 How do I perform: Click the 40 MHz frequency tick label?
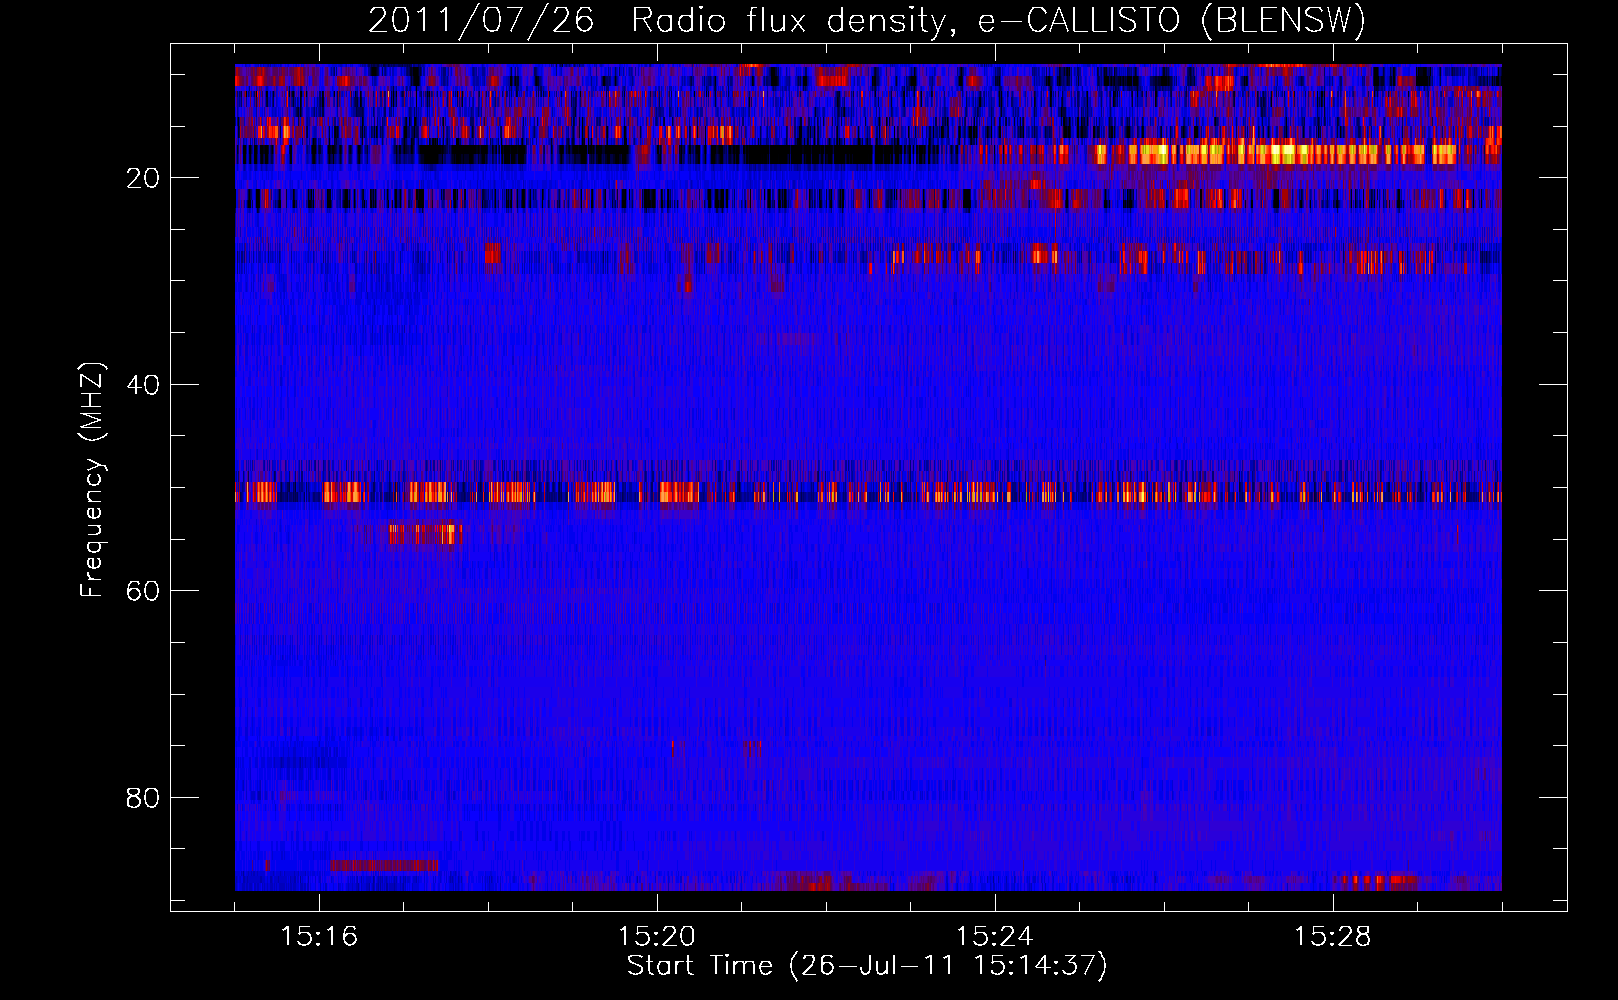(x=143, y=385)
